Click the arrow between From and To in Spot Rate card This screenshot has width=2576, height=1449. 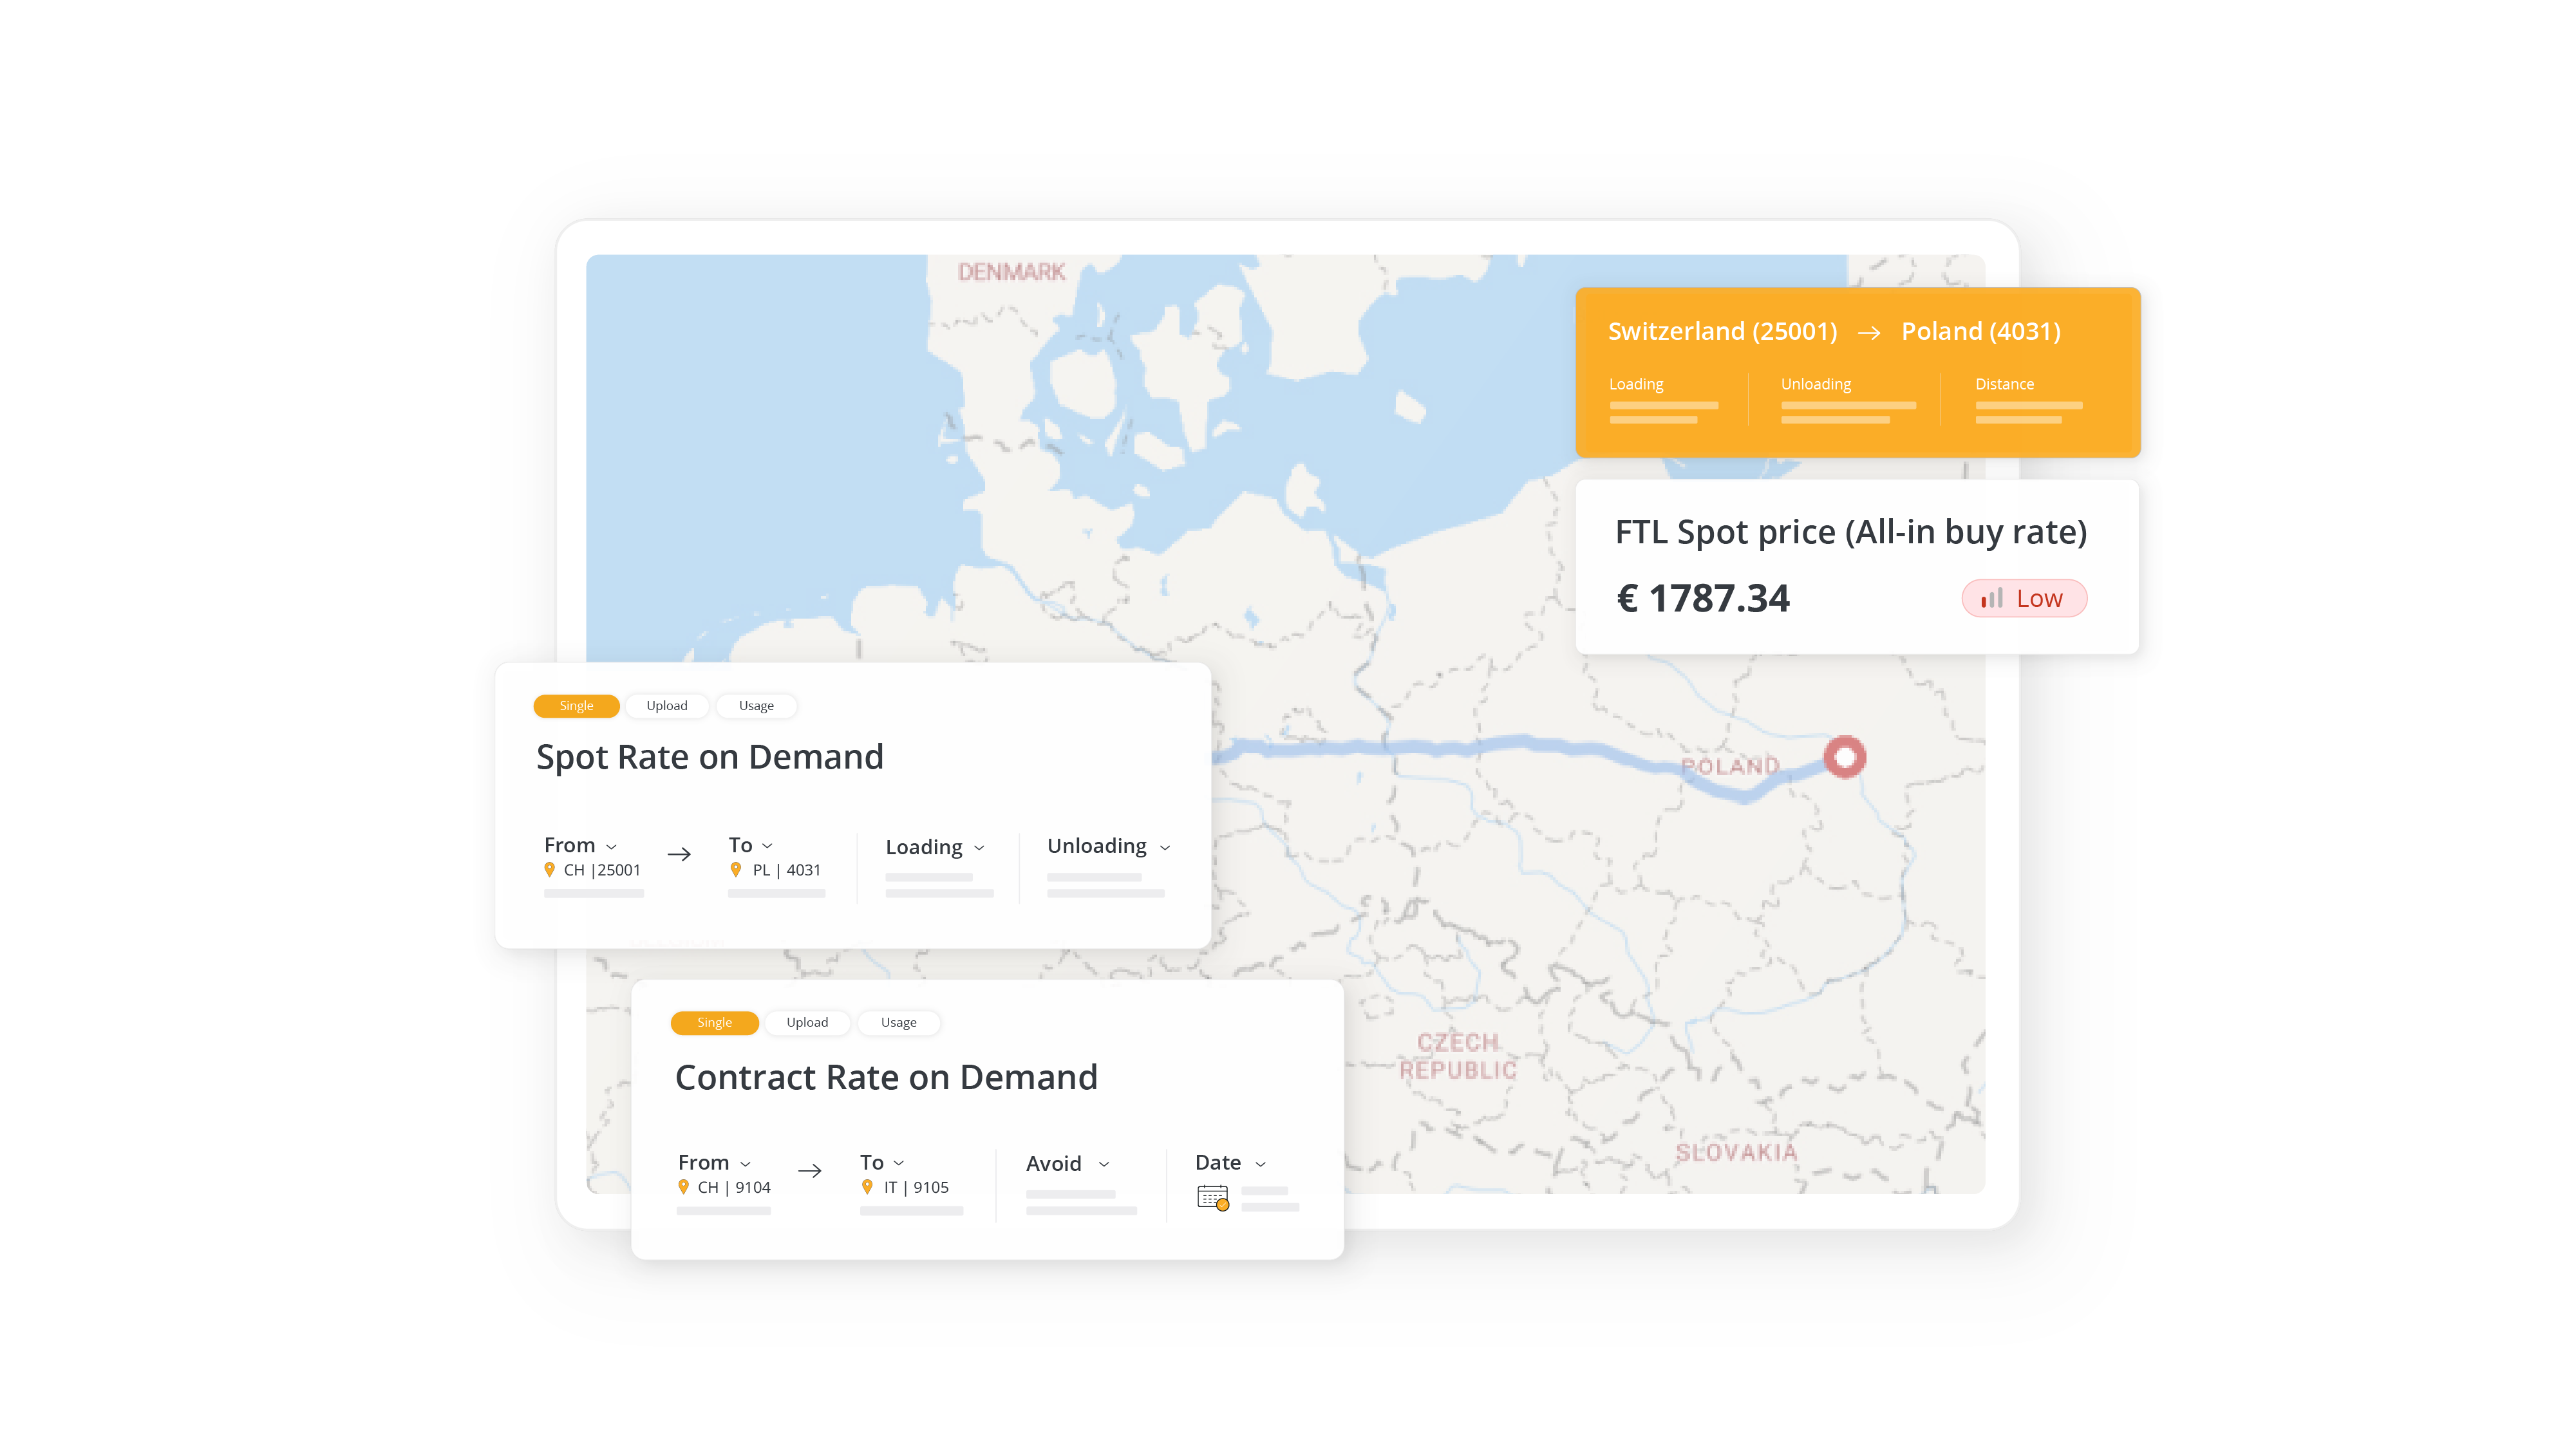point(679,853)
